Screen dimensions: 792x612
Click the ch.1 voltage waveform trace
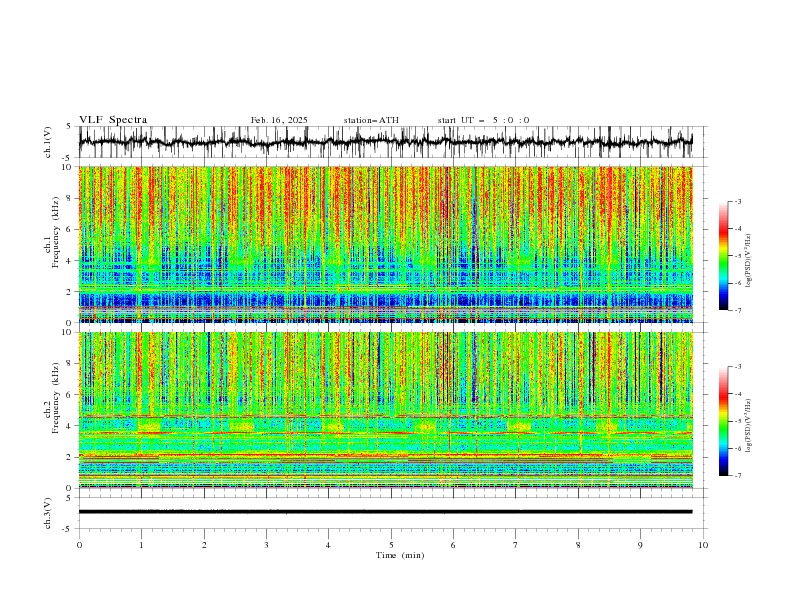point(385,142)
